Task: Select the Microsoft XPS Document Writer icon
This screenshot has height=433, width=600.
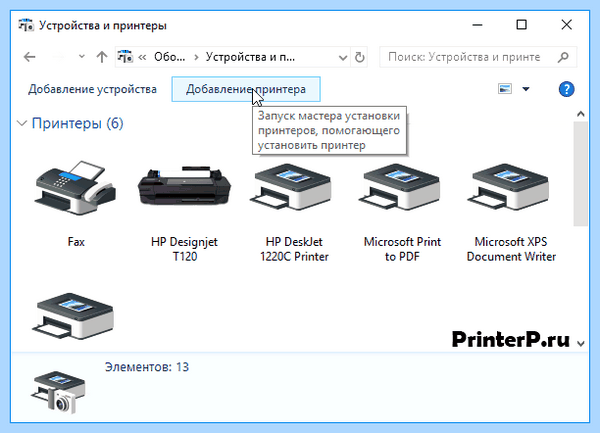Action: click(508, 187)
